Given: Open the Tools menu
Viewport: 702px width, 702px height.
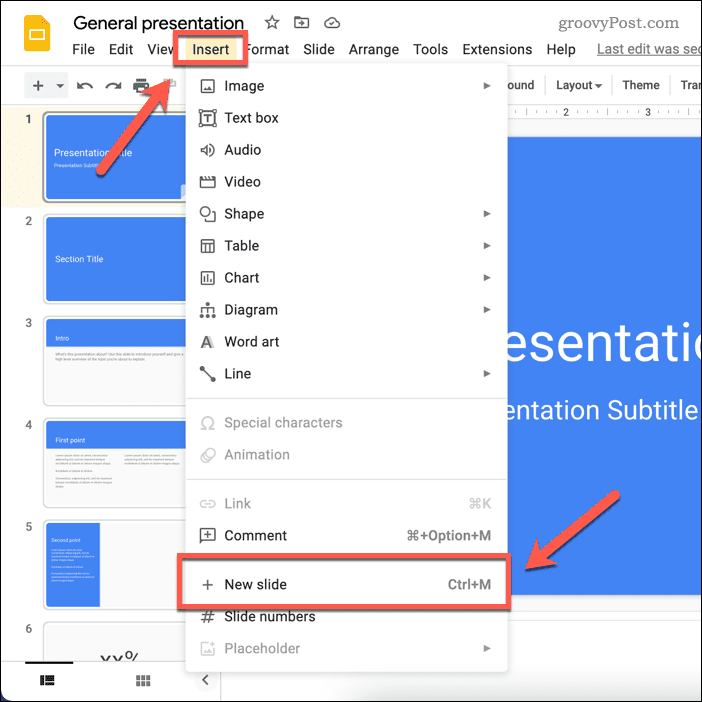Looking at the screenshot, I should (x=430, y=49).
